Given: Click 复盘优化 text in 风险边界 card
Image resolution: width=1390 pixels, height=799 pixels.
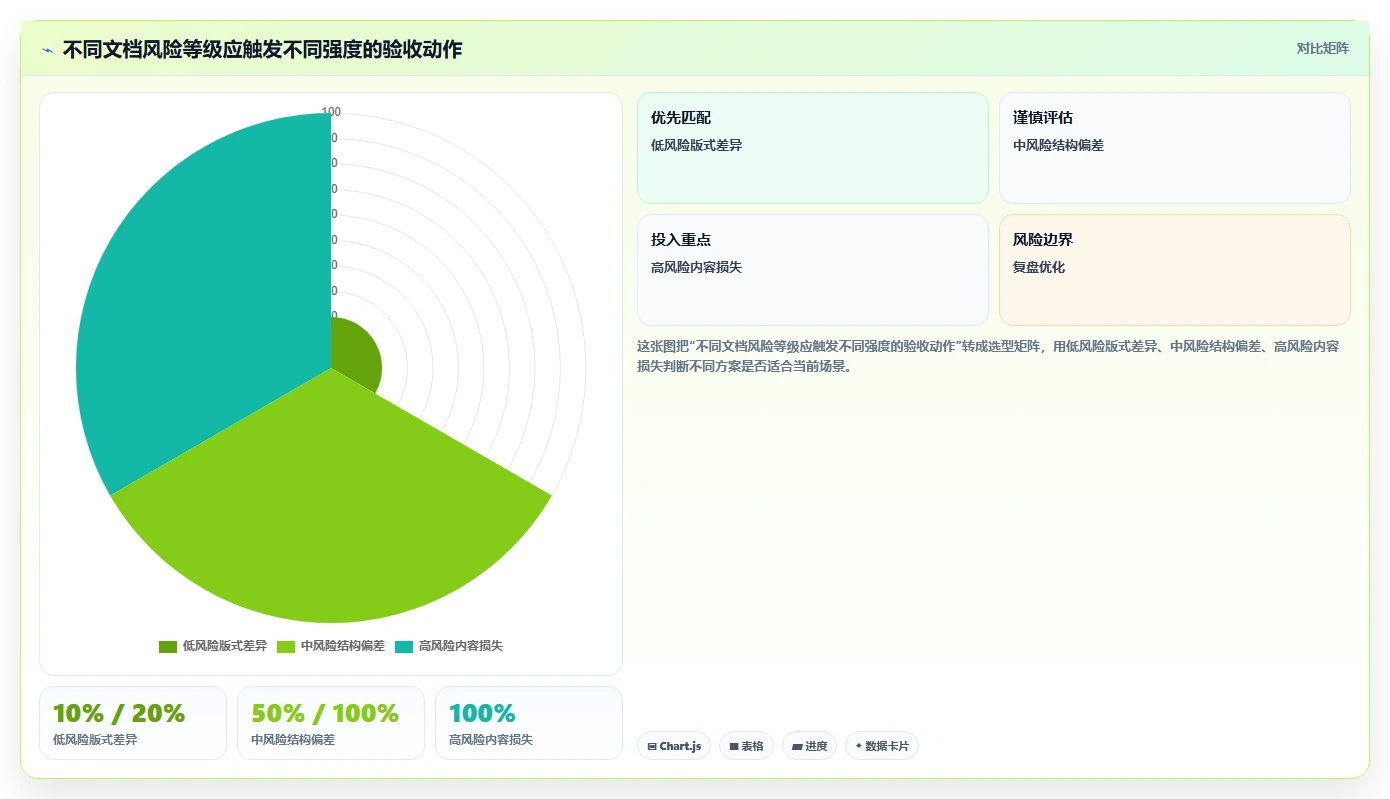Looking at the screenshot, I should (1039, 267).
